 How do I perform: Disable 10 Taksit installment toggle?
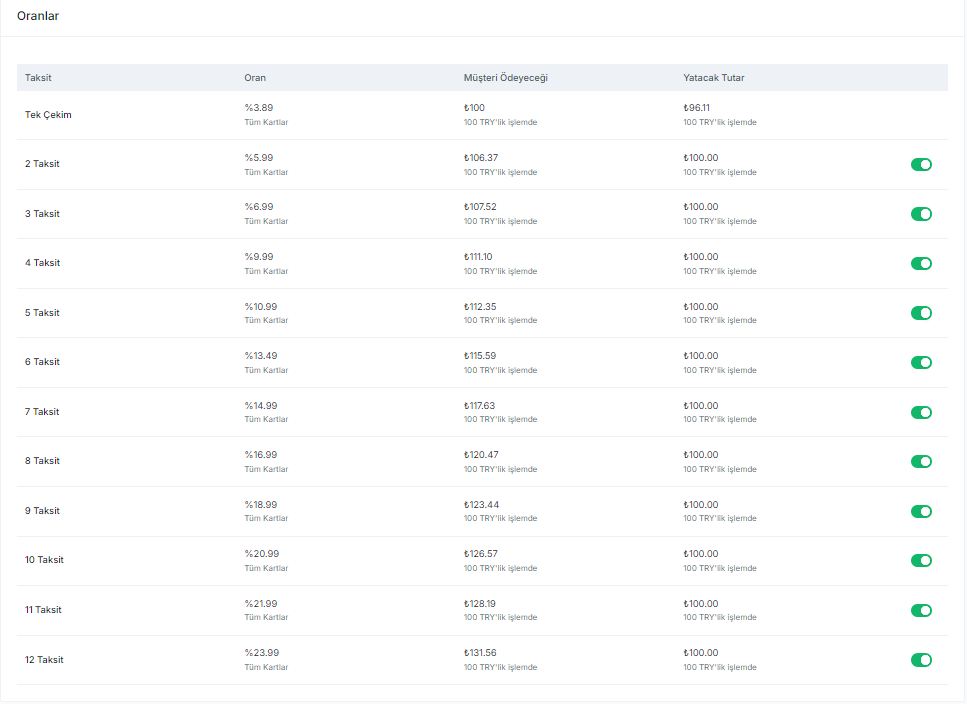tap(921, 561)
